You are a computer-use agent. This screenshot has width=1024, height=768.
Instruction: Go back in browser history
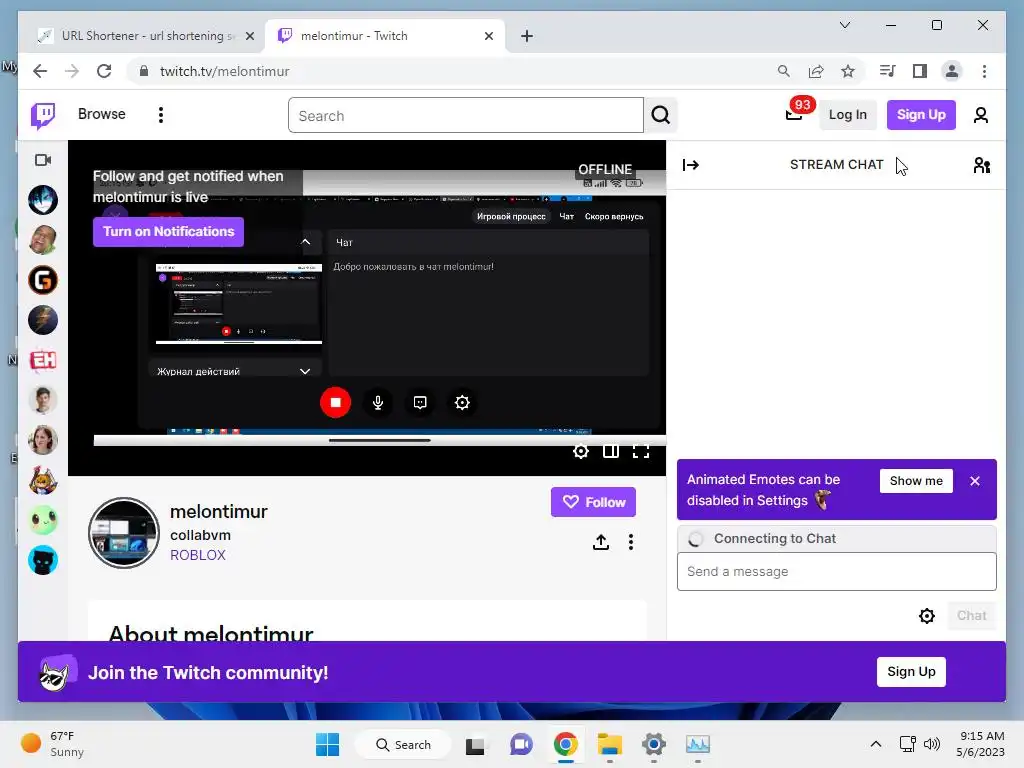[x=40, y=71]
